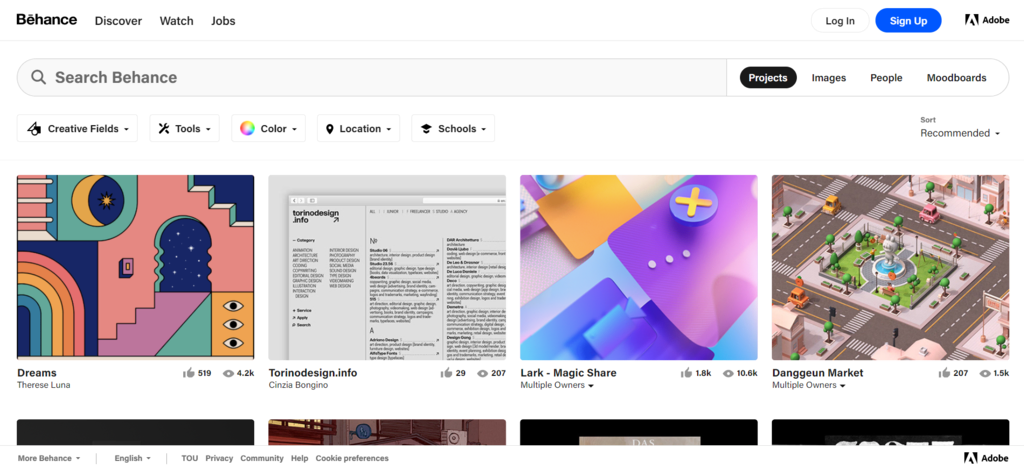1024x468 pixels.
Task: Click the Behance logo
Action: point(46,20)
